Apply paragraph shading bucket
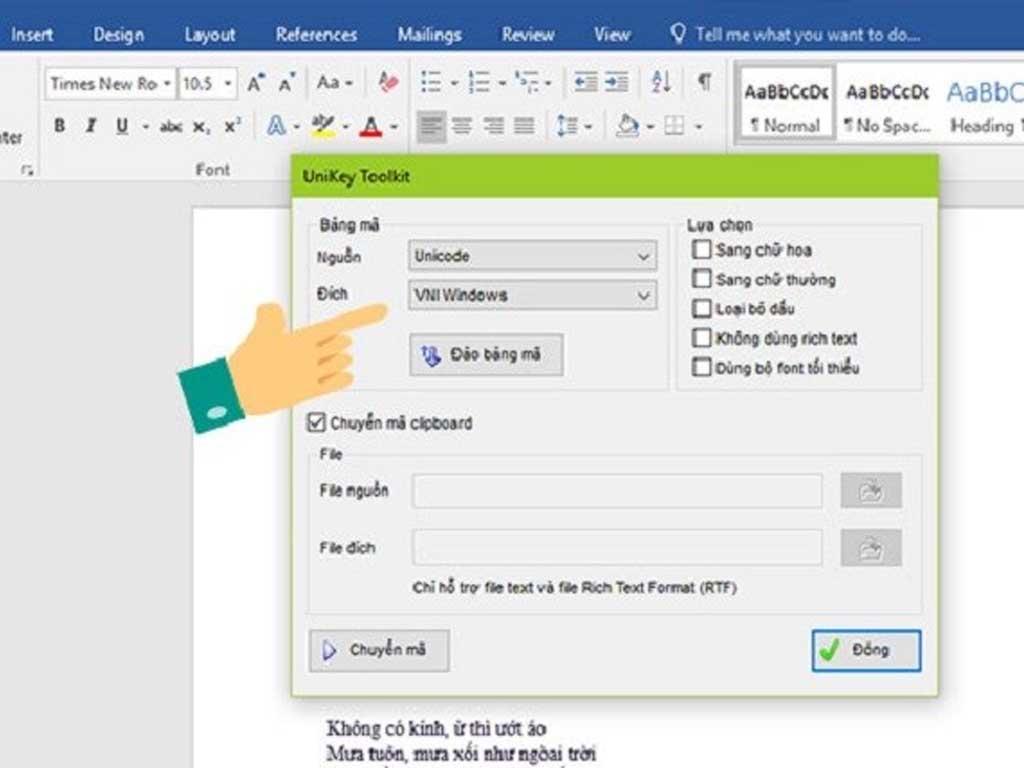This screenshot has width=1024, height=768. (628, 125)
